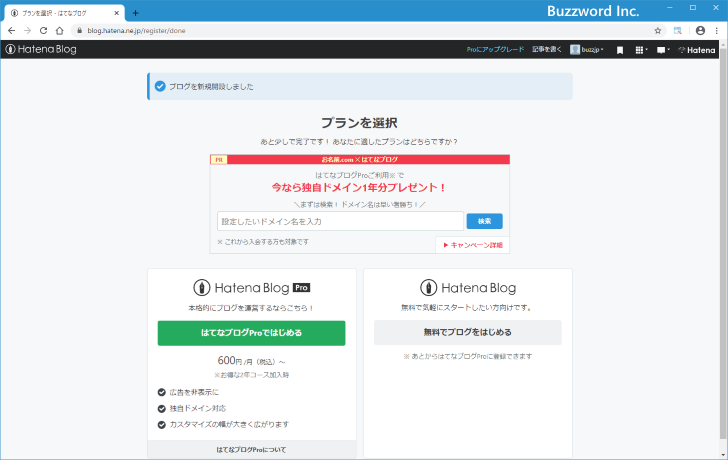Click the domain name input field
The width and height of the screenshot is (728, 460).
(340, 221)
